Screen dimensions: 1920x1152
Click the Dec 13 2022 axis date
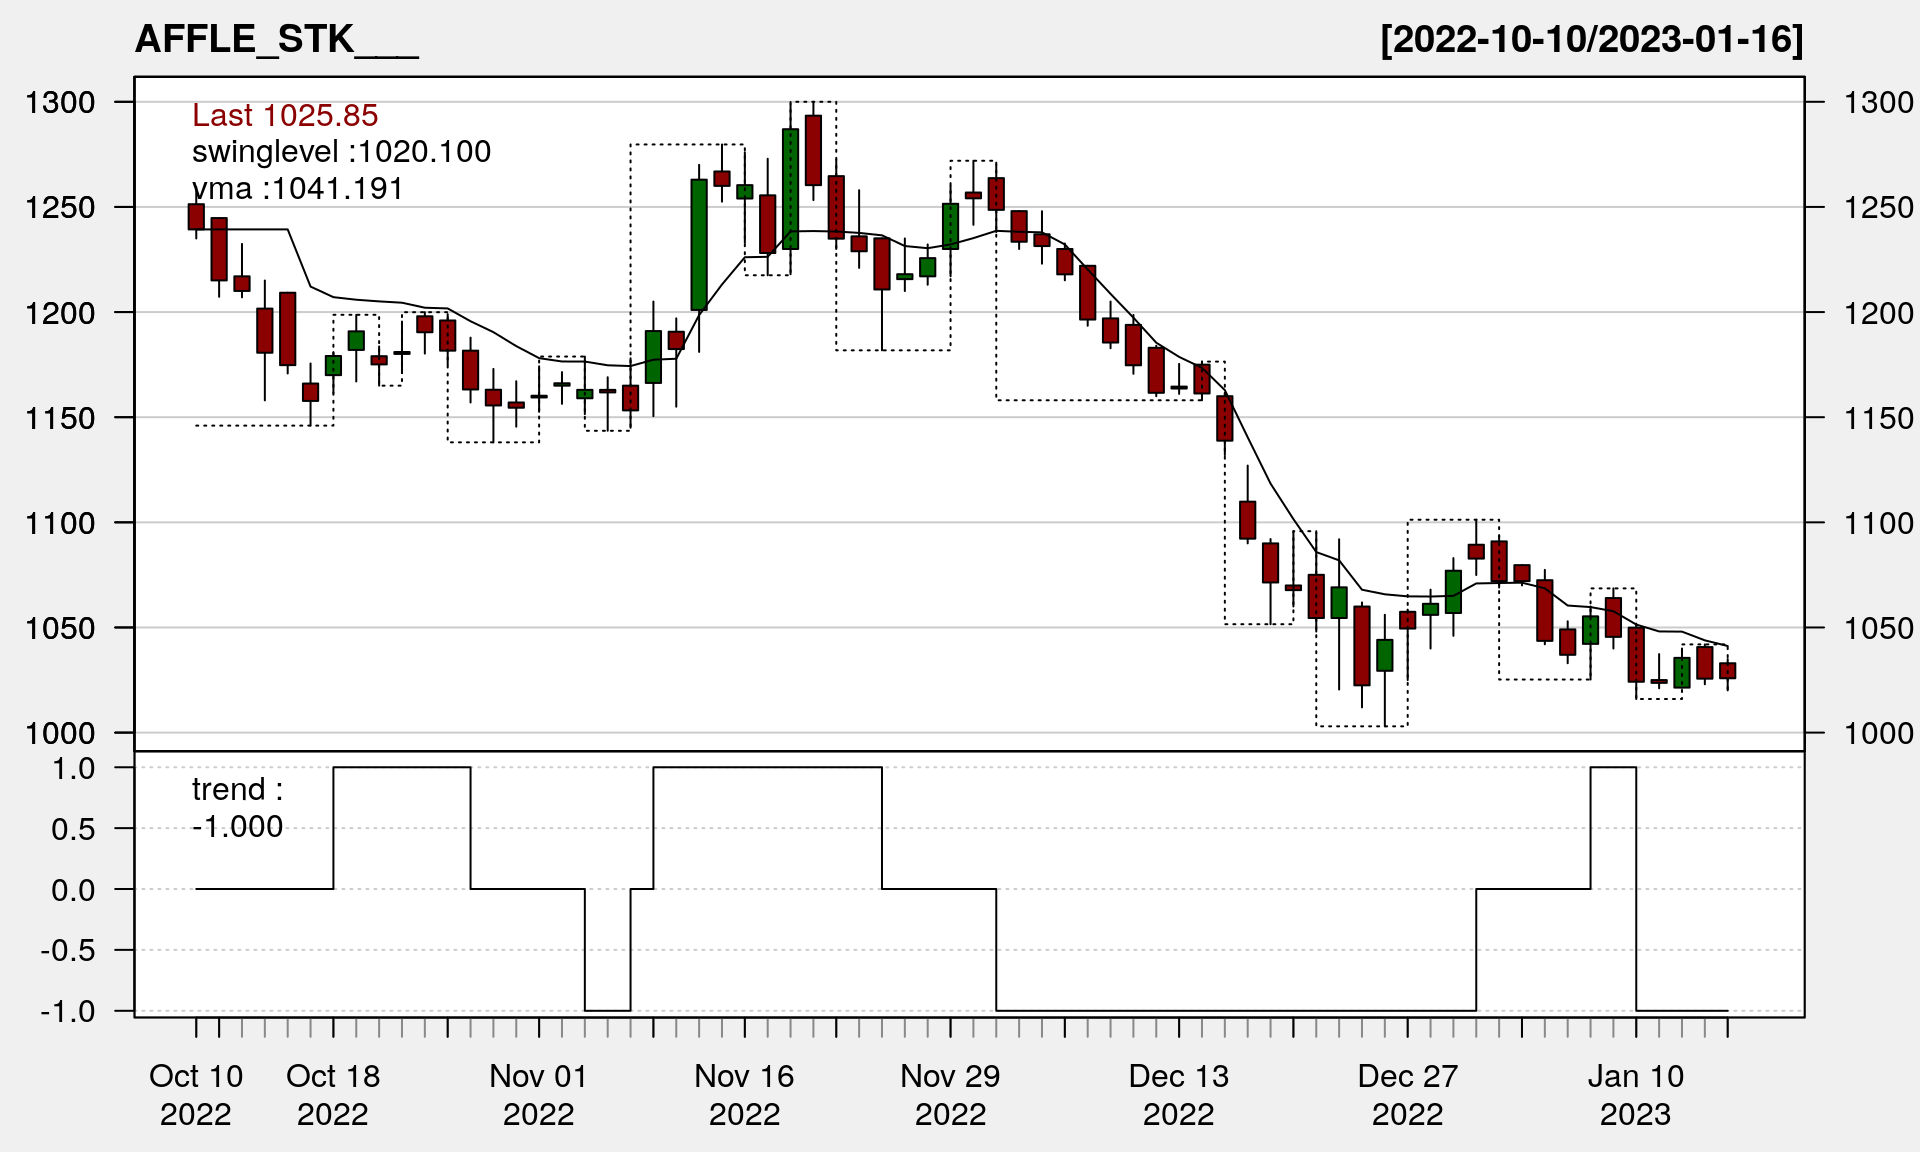(1178, 1094)
